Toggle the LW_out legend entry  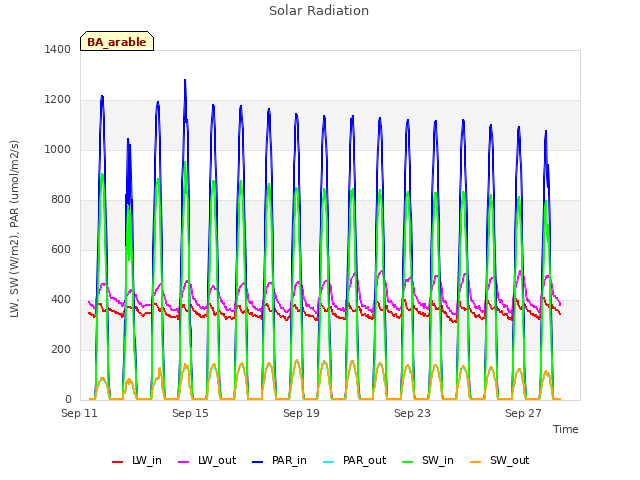click(207, 461)
